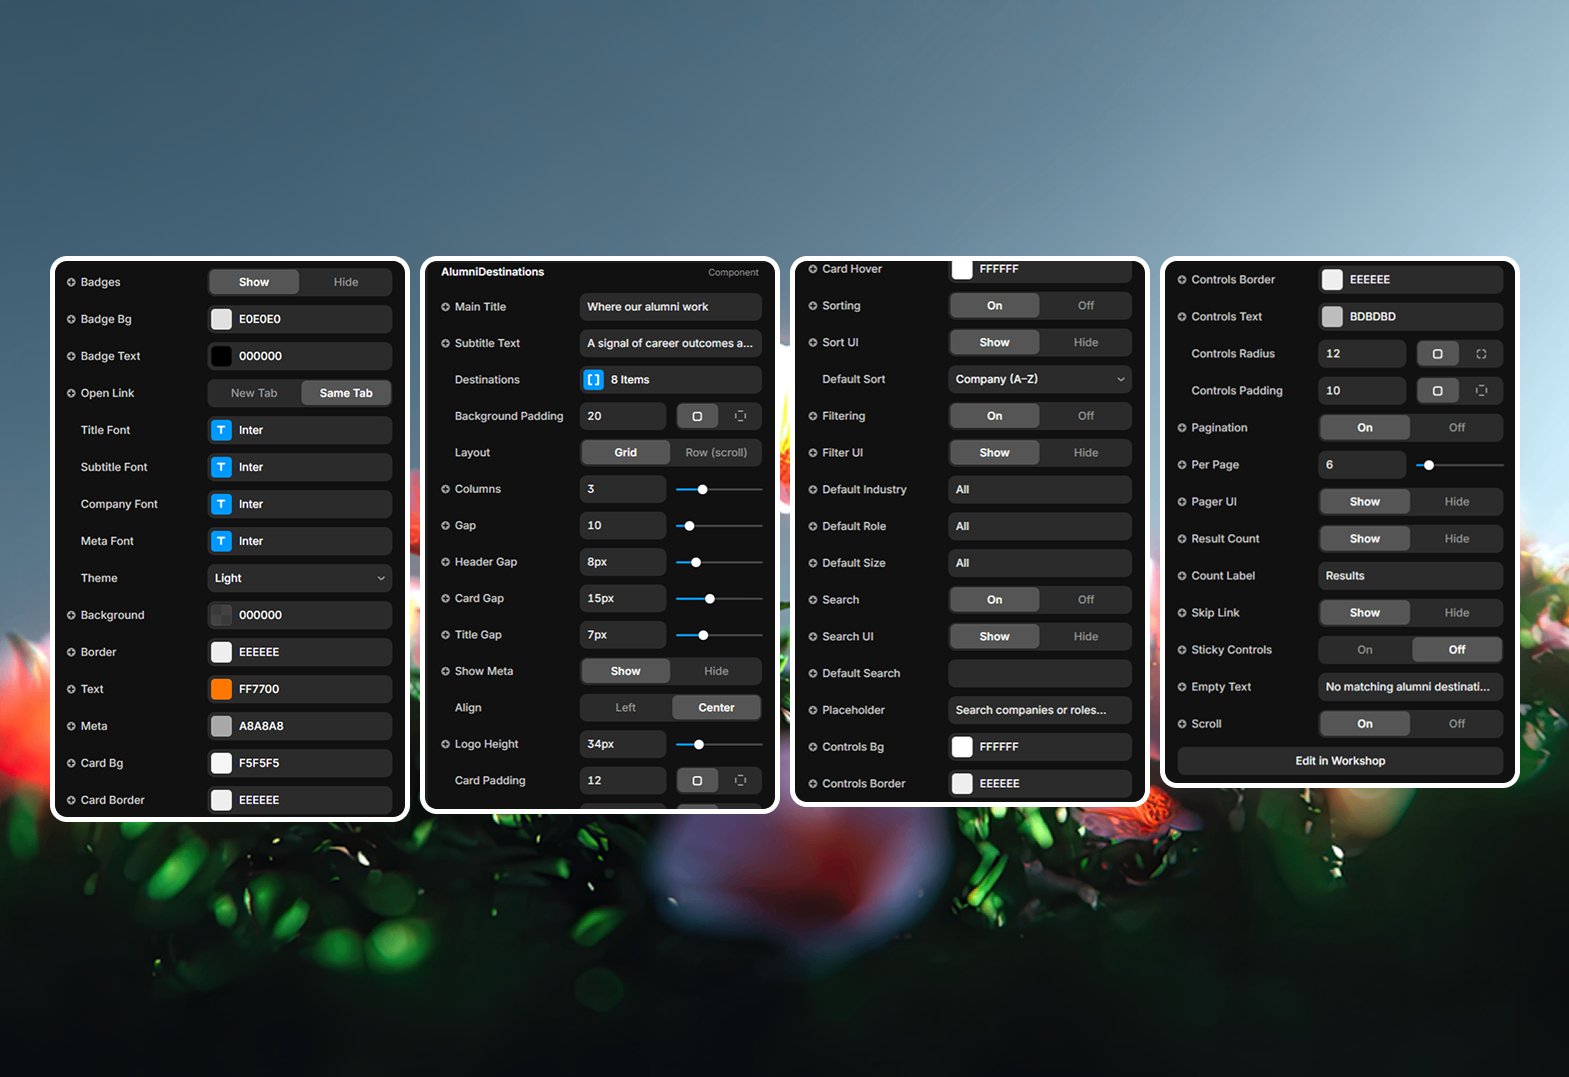
Task: Click Edit in Workshop button
Action: tap(1339, 761)
